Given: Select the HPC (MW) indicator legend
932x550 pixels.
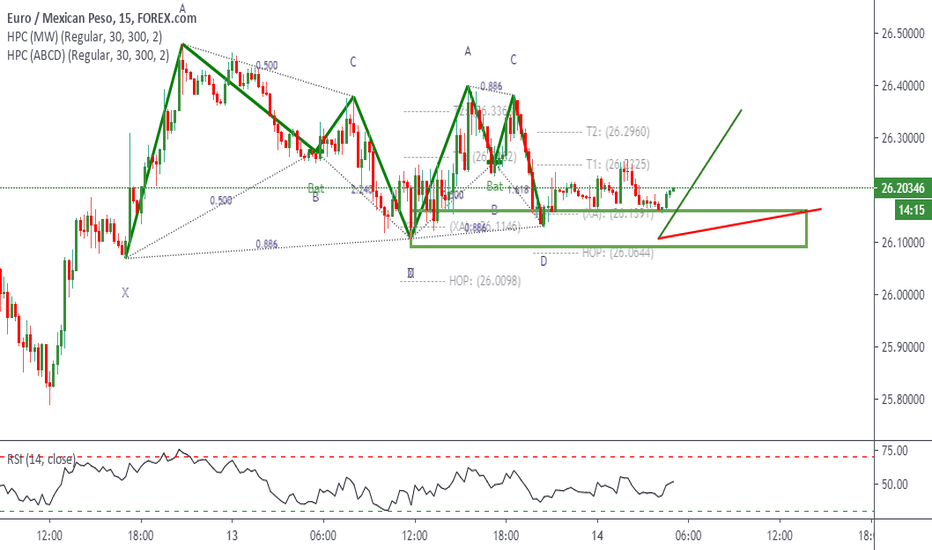Looking at the screenshot, I should (84, 37).
